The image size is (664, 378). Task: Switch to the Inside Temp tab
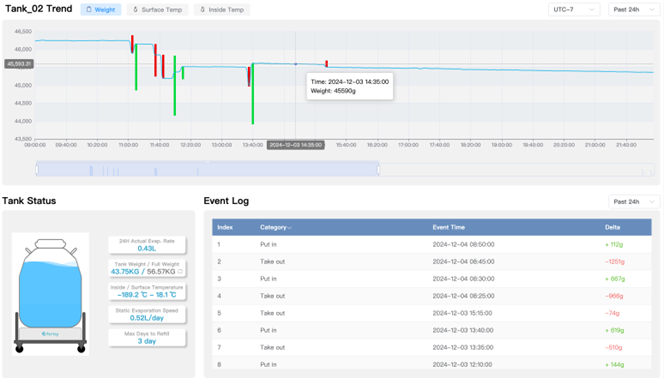[x=222, y=9]
